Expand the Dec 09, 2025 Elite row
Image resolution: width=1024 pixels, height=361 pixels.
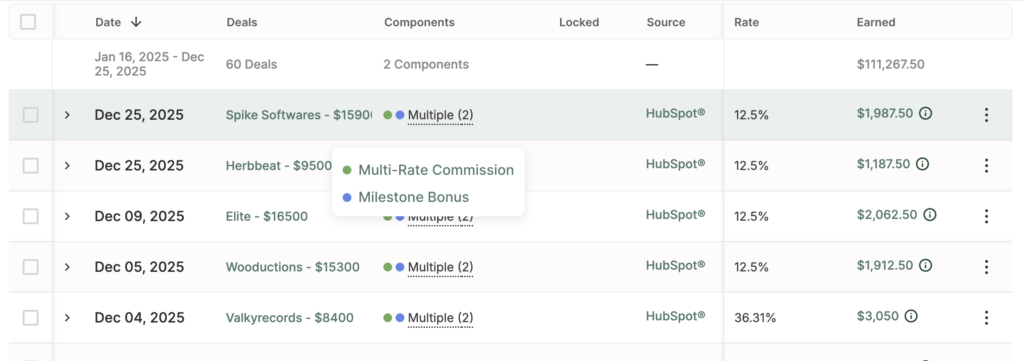67,216
